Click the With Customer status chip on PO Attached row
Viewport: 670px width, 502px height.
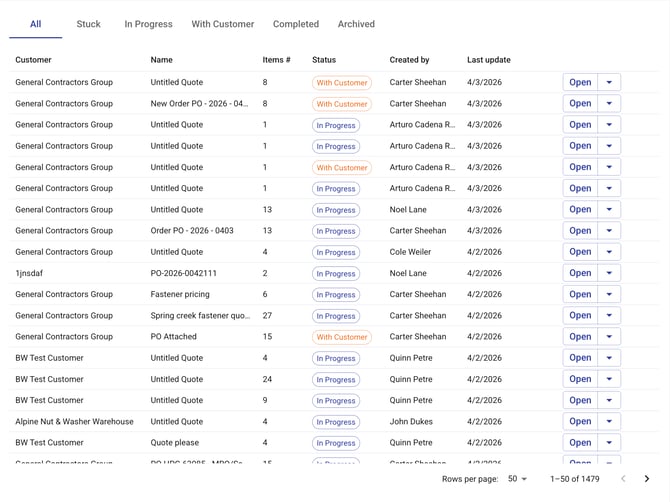[x=342, y=337]
